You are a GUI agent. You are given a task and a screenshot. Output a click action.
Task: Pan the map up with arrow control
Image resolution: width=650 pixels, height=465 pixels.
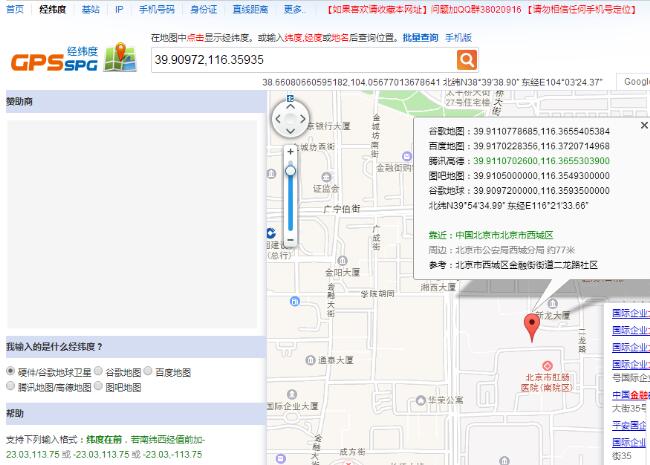tap(291, 107)
